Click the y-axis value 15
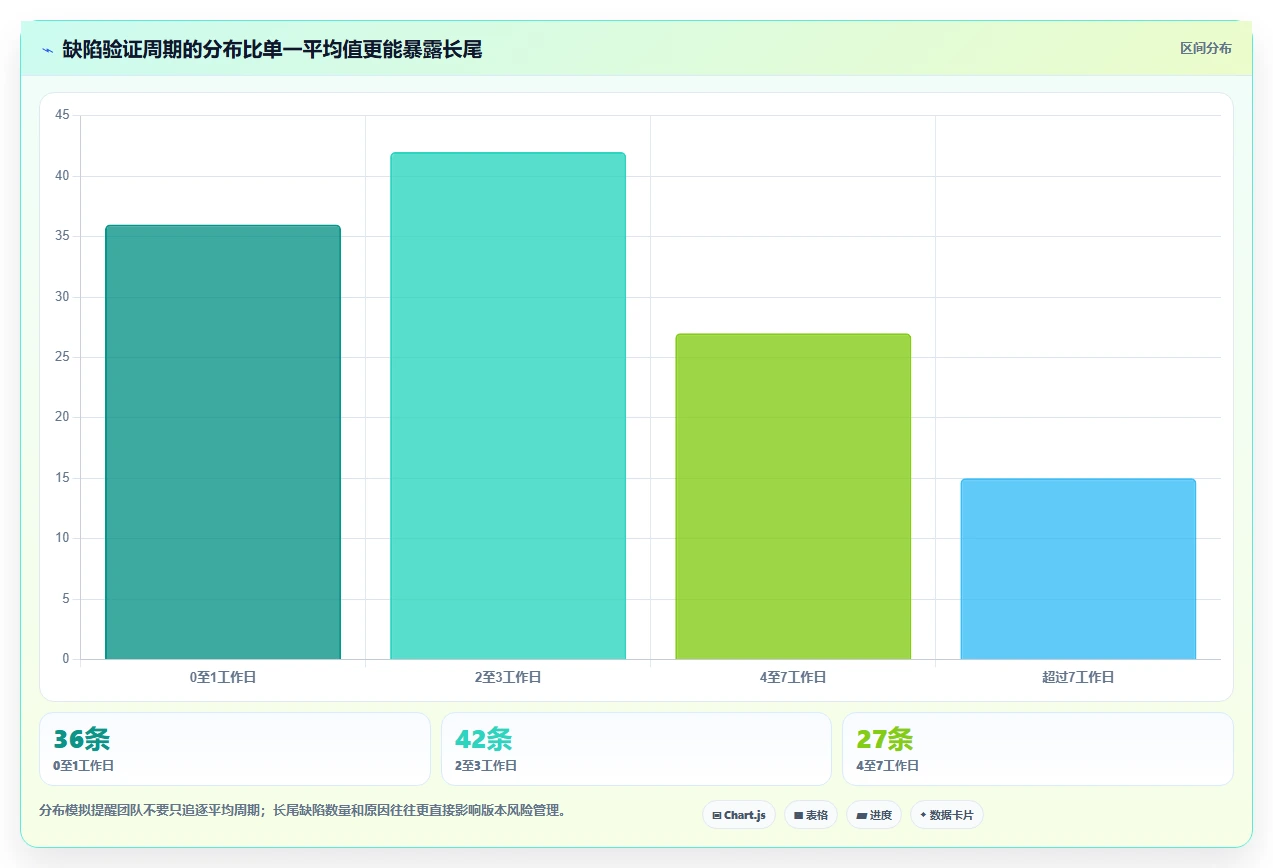 point(62,478)
